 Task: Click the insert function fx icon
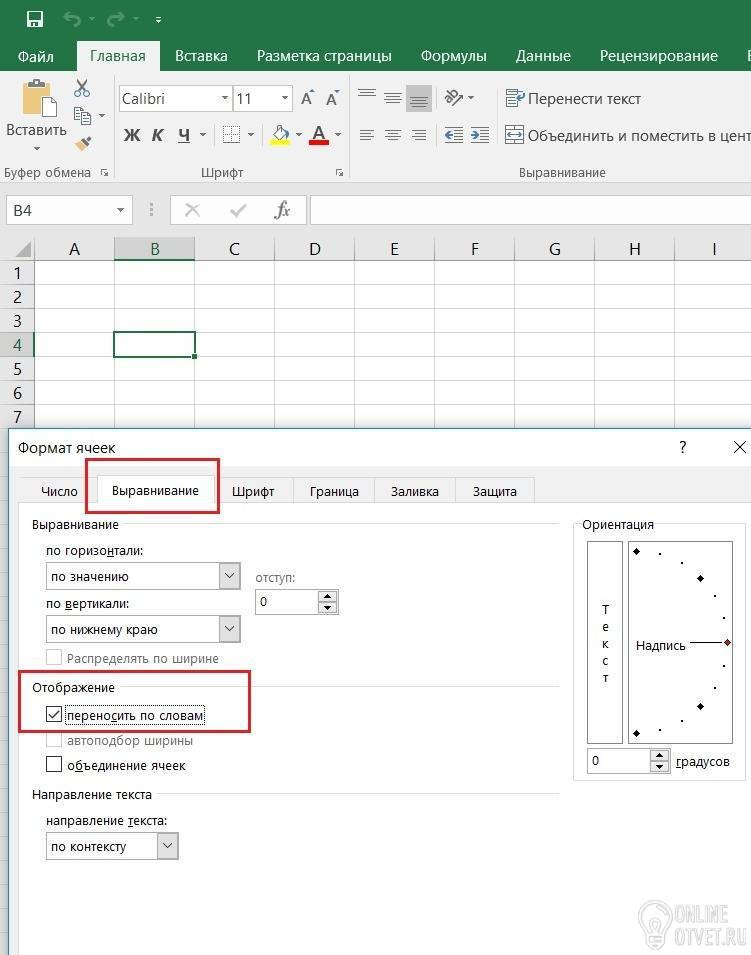[282, 210]
